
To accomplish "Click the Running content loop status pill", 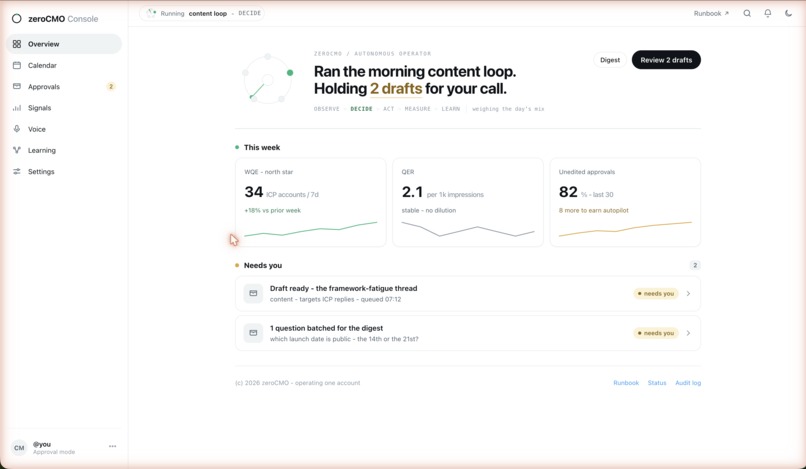I will click(202, 13).
